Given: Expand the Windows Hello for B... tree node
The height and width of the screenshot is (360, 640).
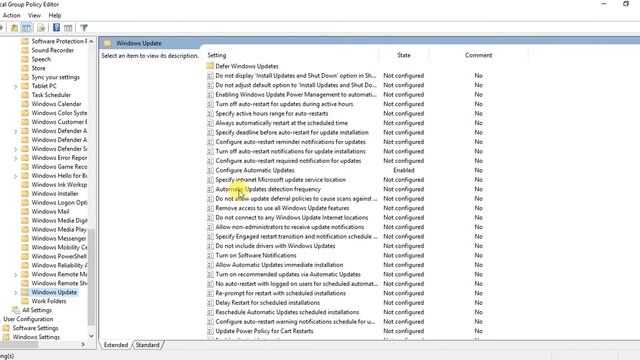Looking at the screenshot, I should [x=16, y=176].
